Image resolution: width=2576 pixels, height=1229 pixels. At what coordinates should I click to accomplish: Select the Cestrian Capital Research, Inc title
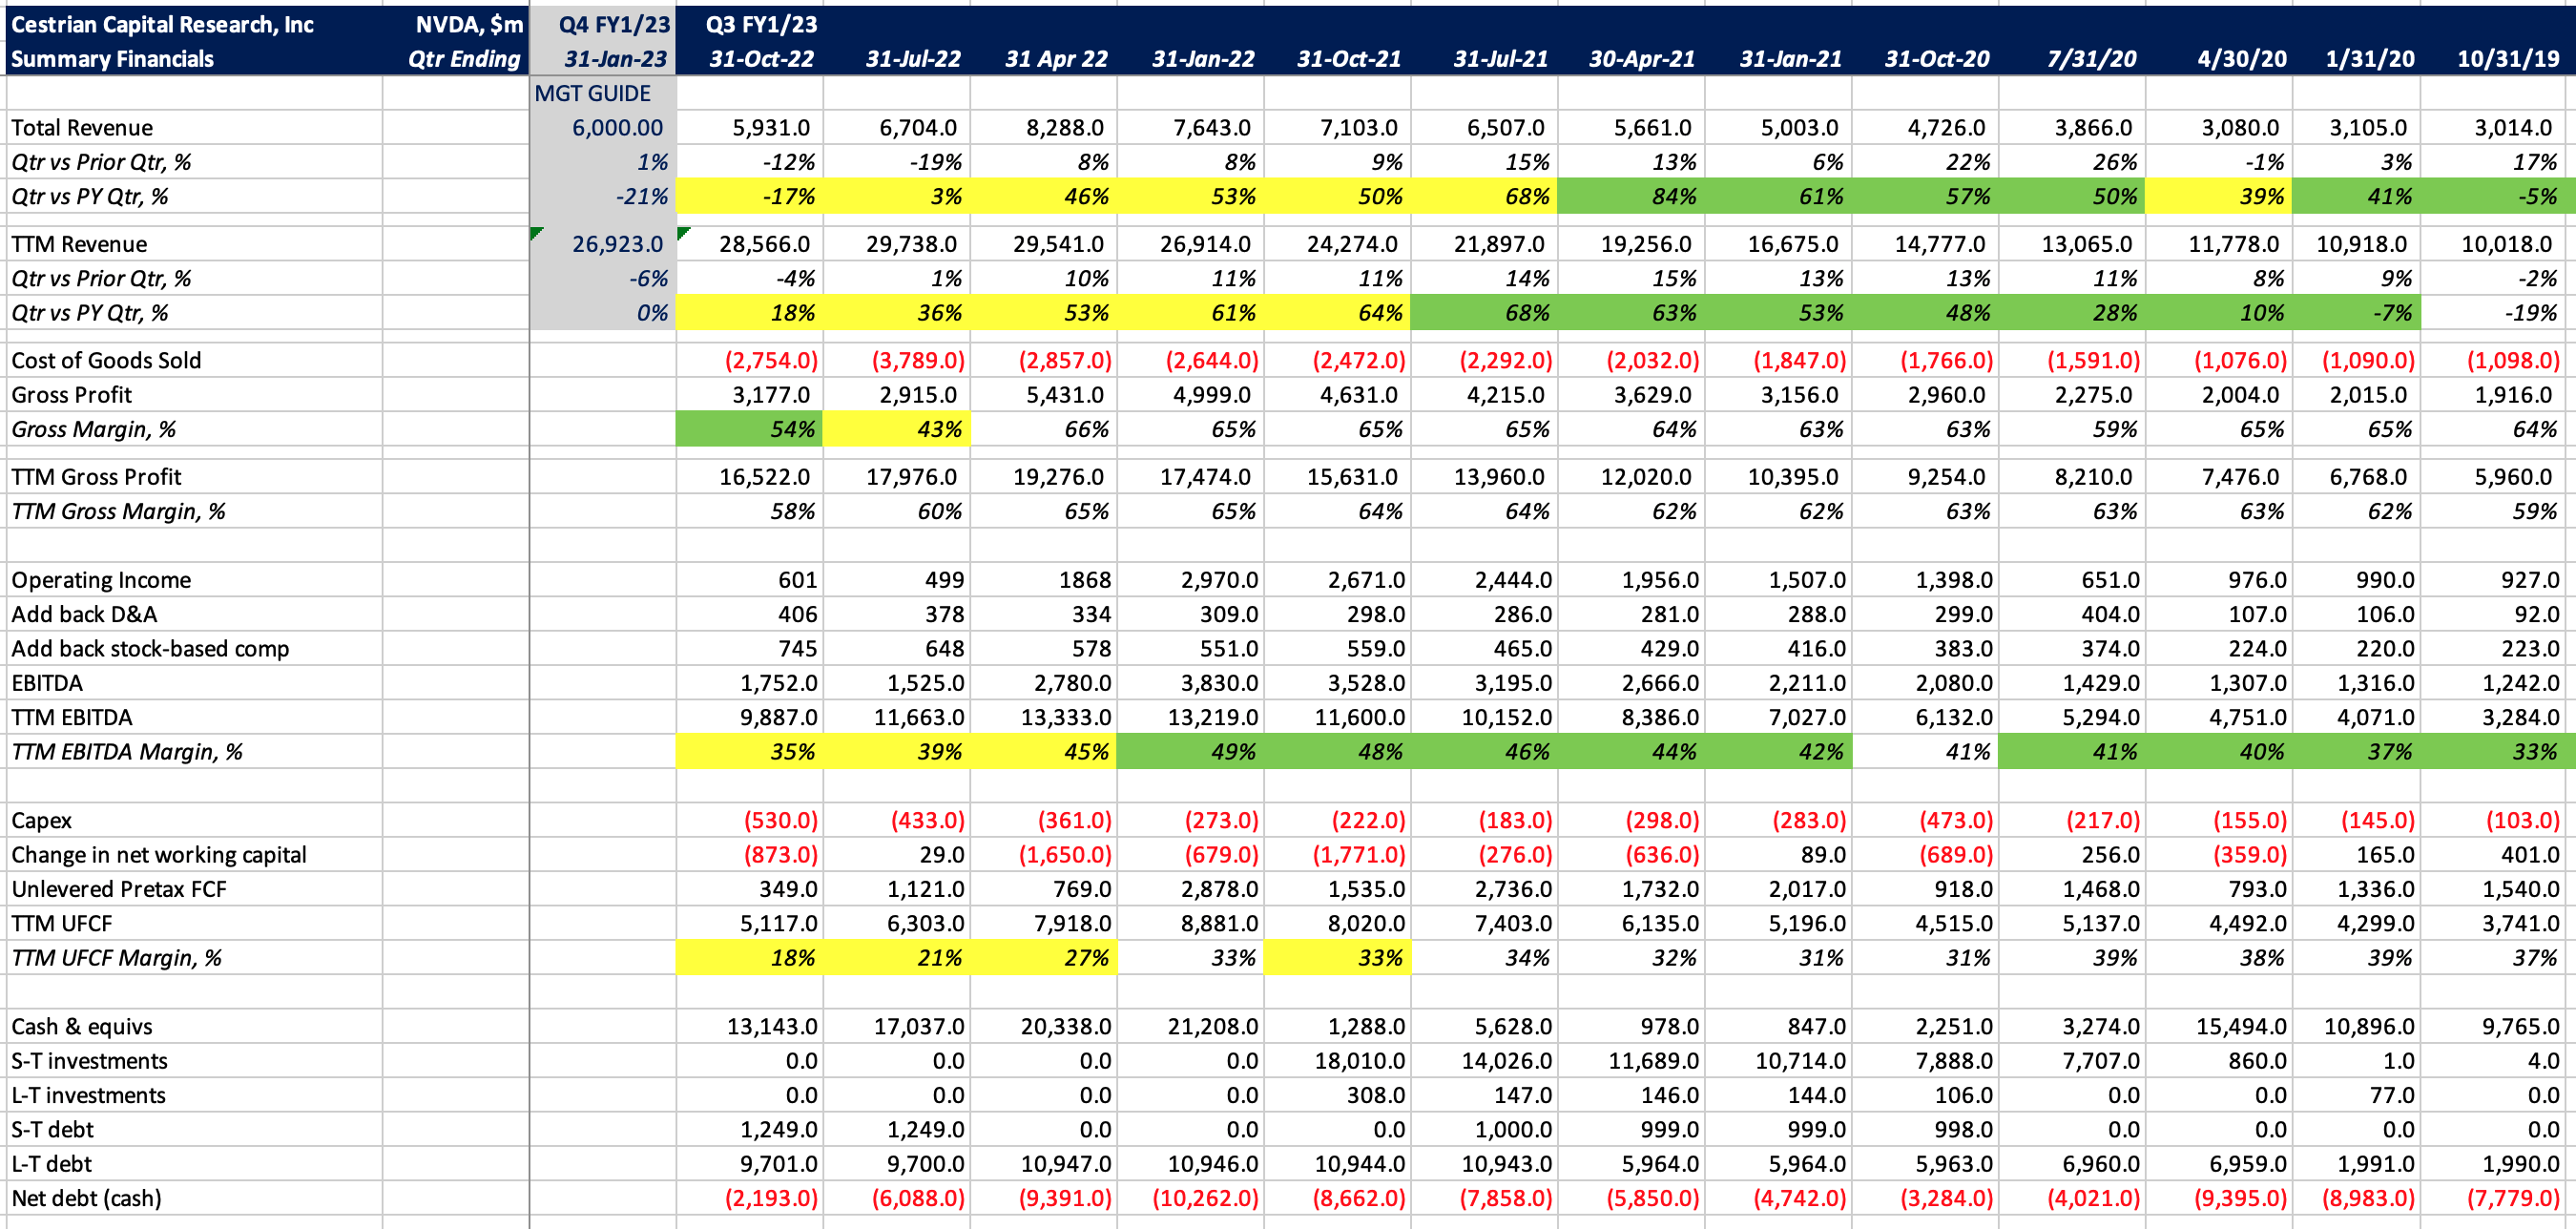coord(162,24)
